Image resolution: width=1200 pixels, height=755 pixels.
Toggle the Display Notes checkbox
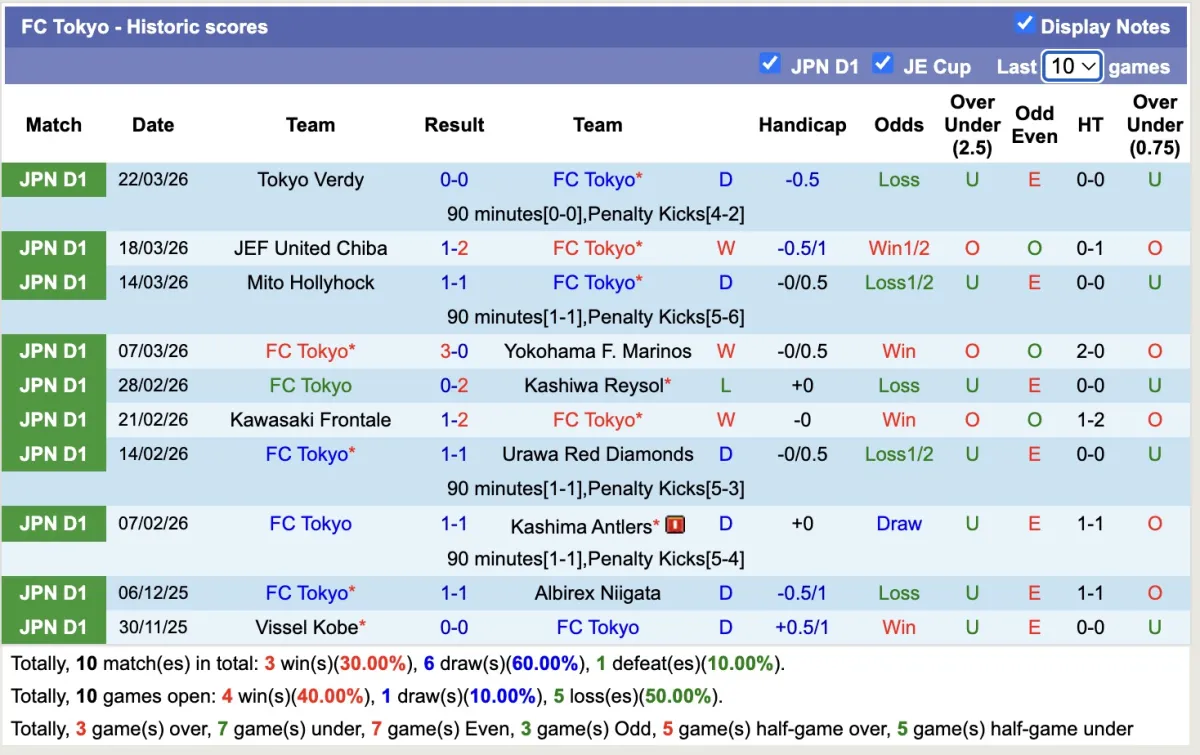pos(1024,24)
